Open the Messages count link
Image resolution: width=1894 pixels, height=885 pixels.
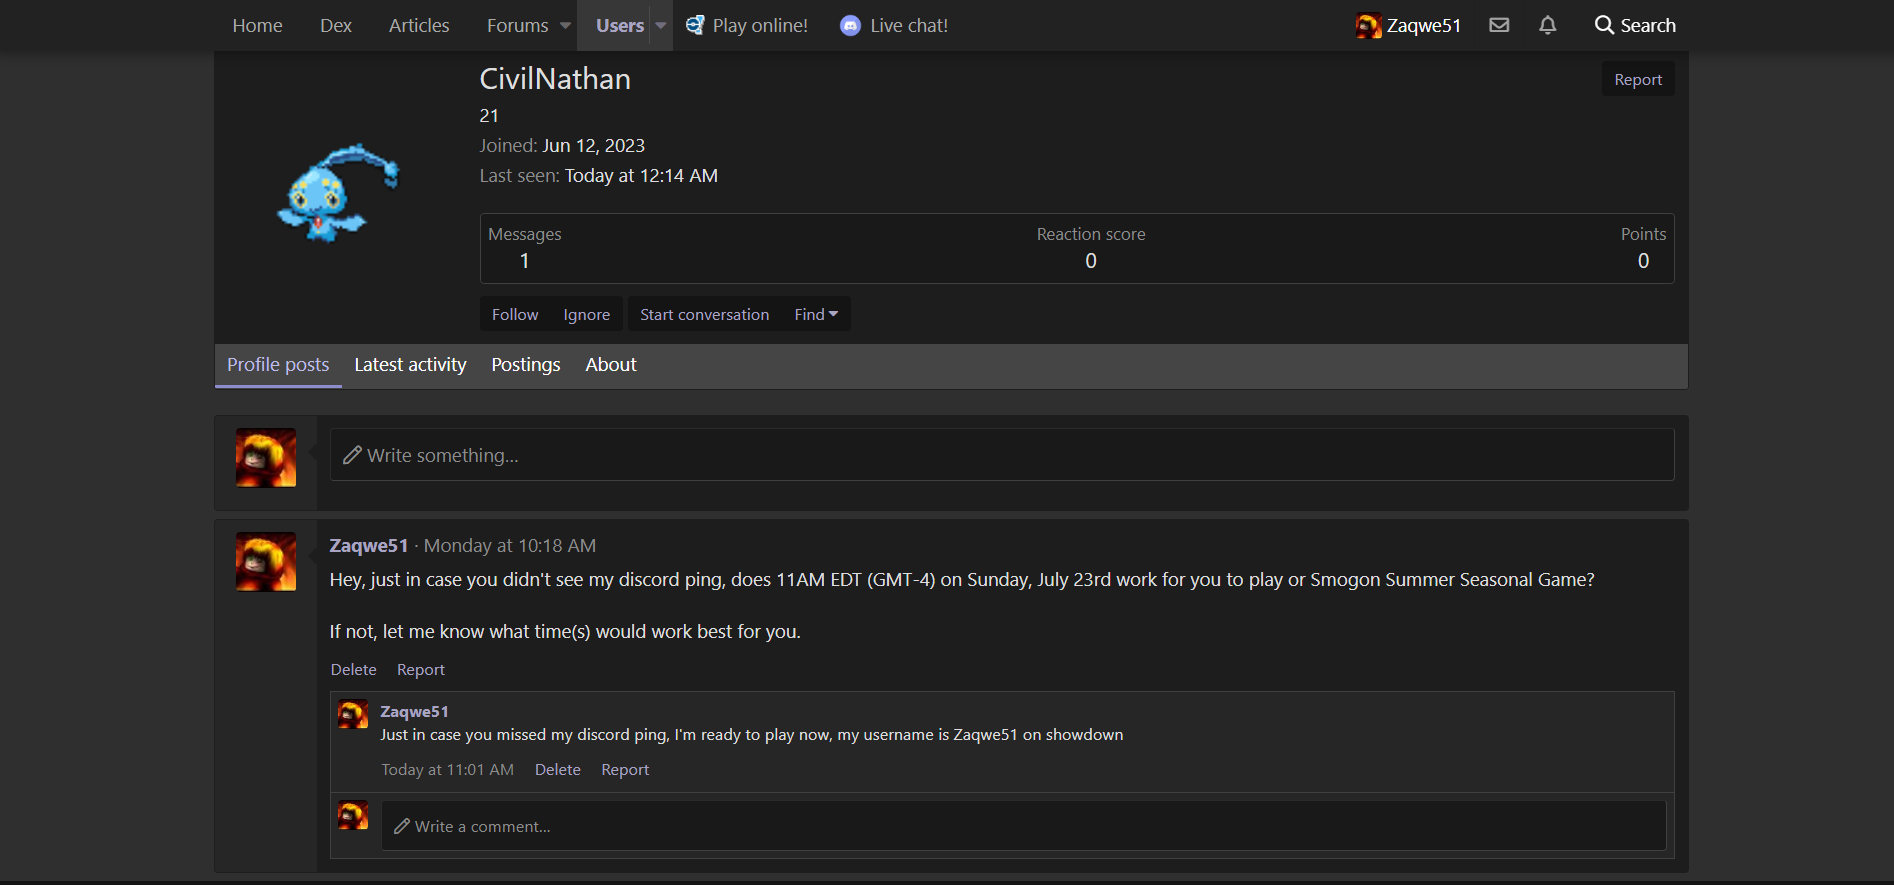click(524, 261)
